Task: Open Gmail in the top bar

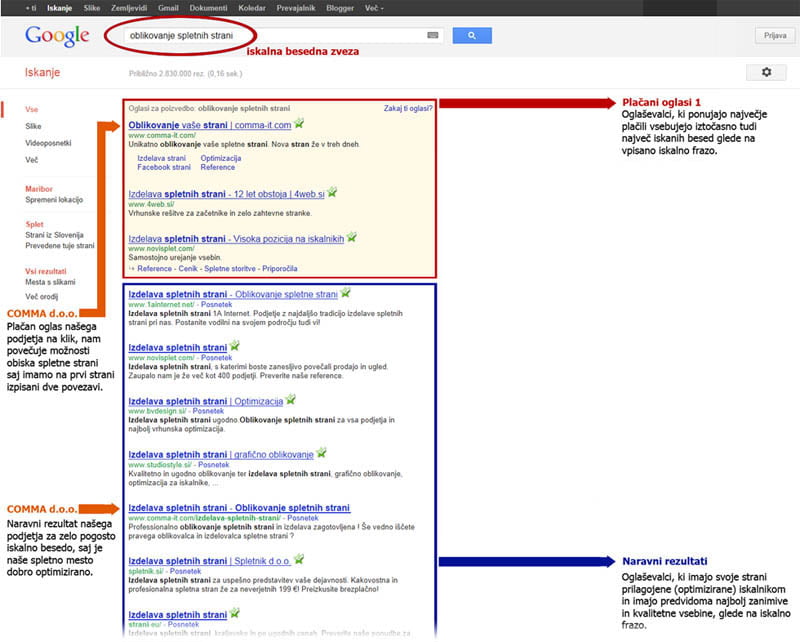Action: (x=168, y=8)
